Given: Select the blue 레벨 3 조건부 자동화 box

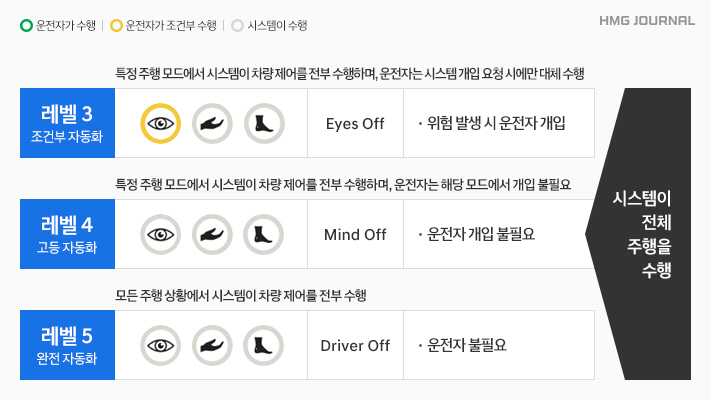Looking at the screenshot, I should click(x=67, y=124).
